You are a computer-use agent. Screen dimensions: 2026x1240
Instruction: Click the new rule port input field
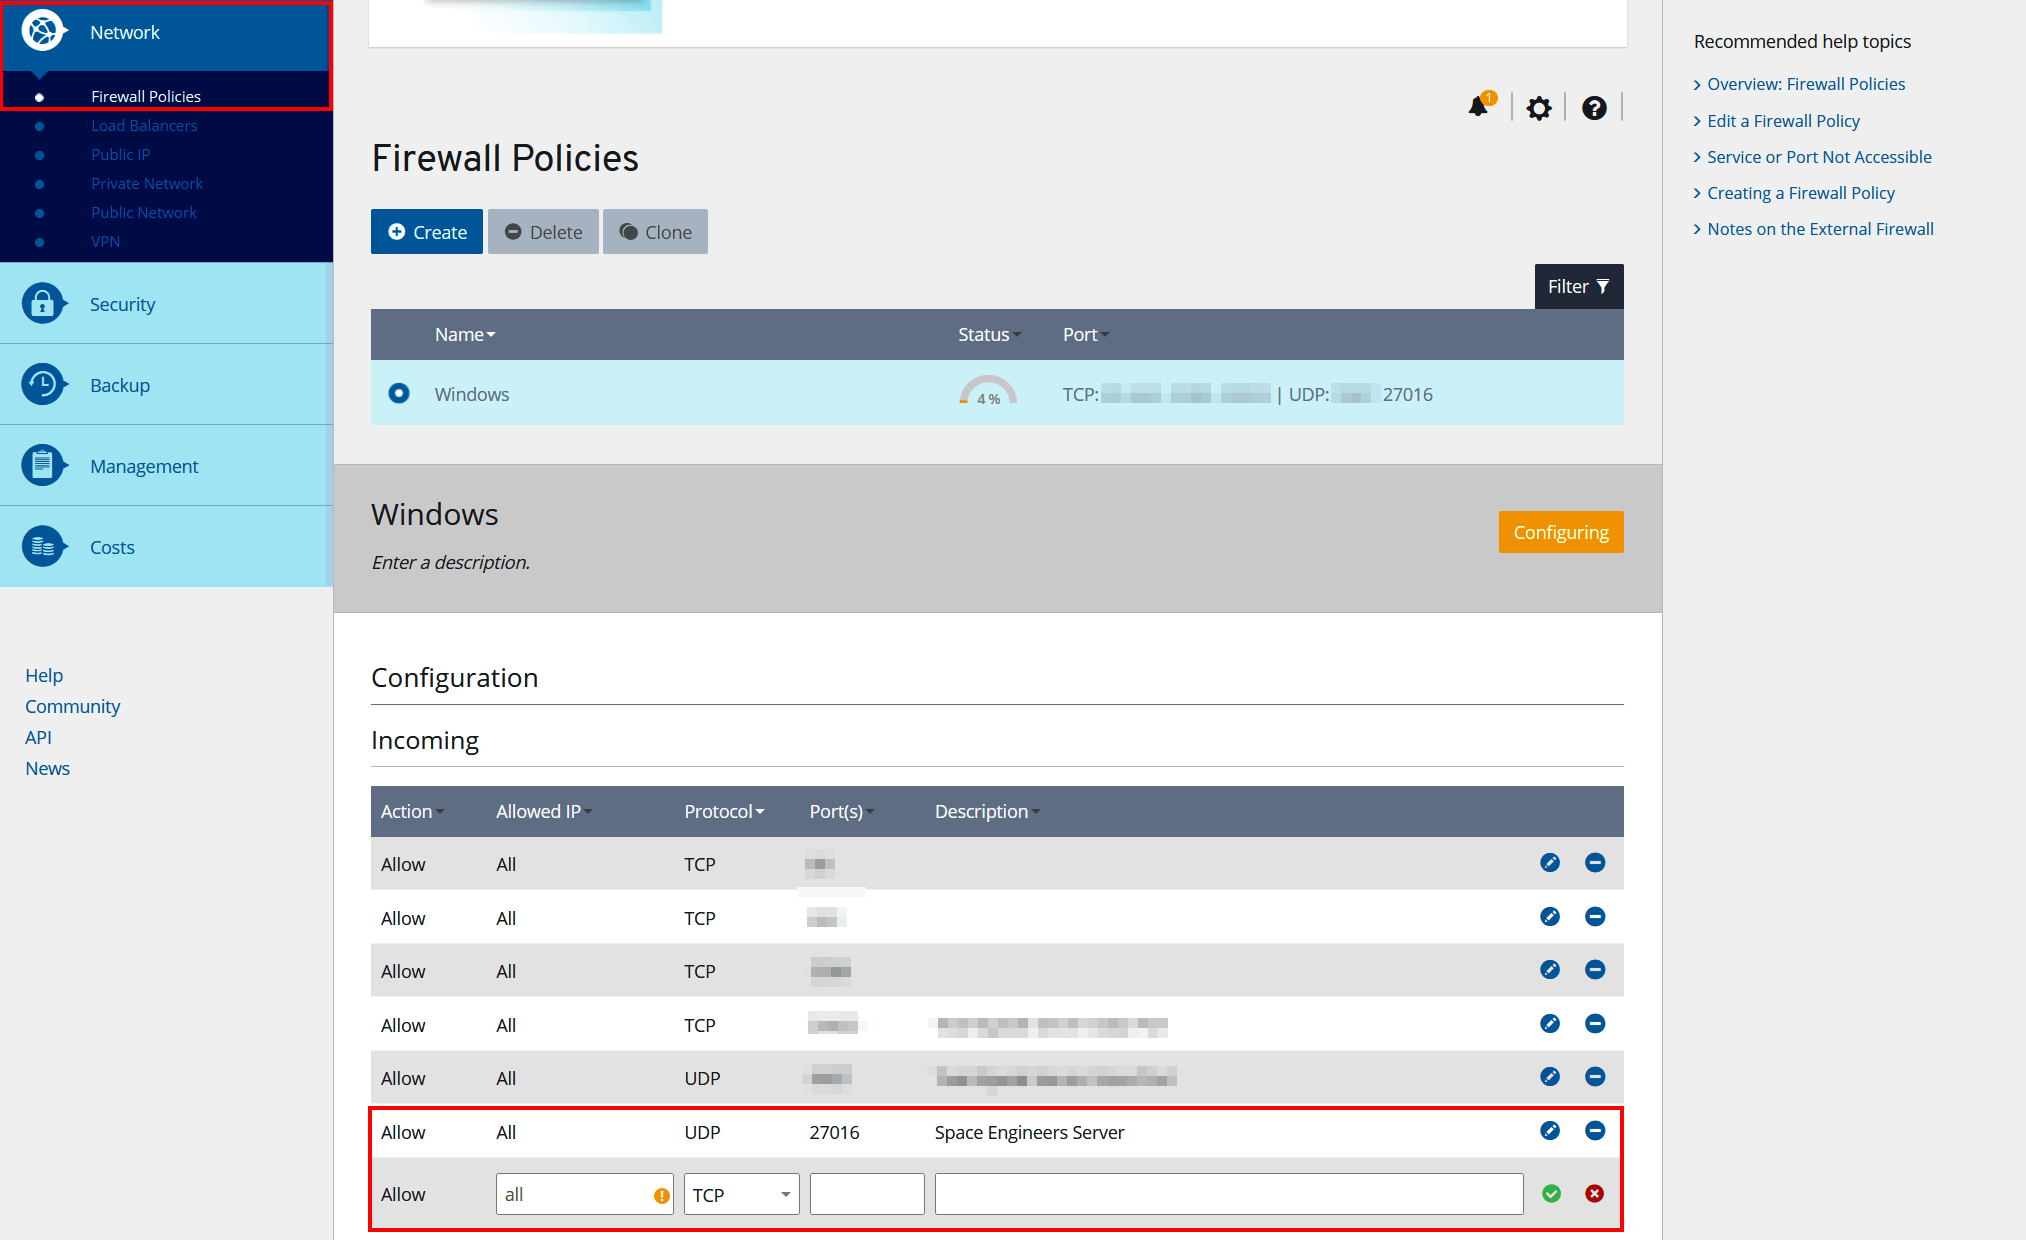(867, 1194)
